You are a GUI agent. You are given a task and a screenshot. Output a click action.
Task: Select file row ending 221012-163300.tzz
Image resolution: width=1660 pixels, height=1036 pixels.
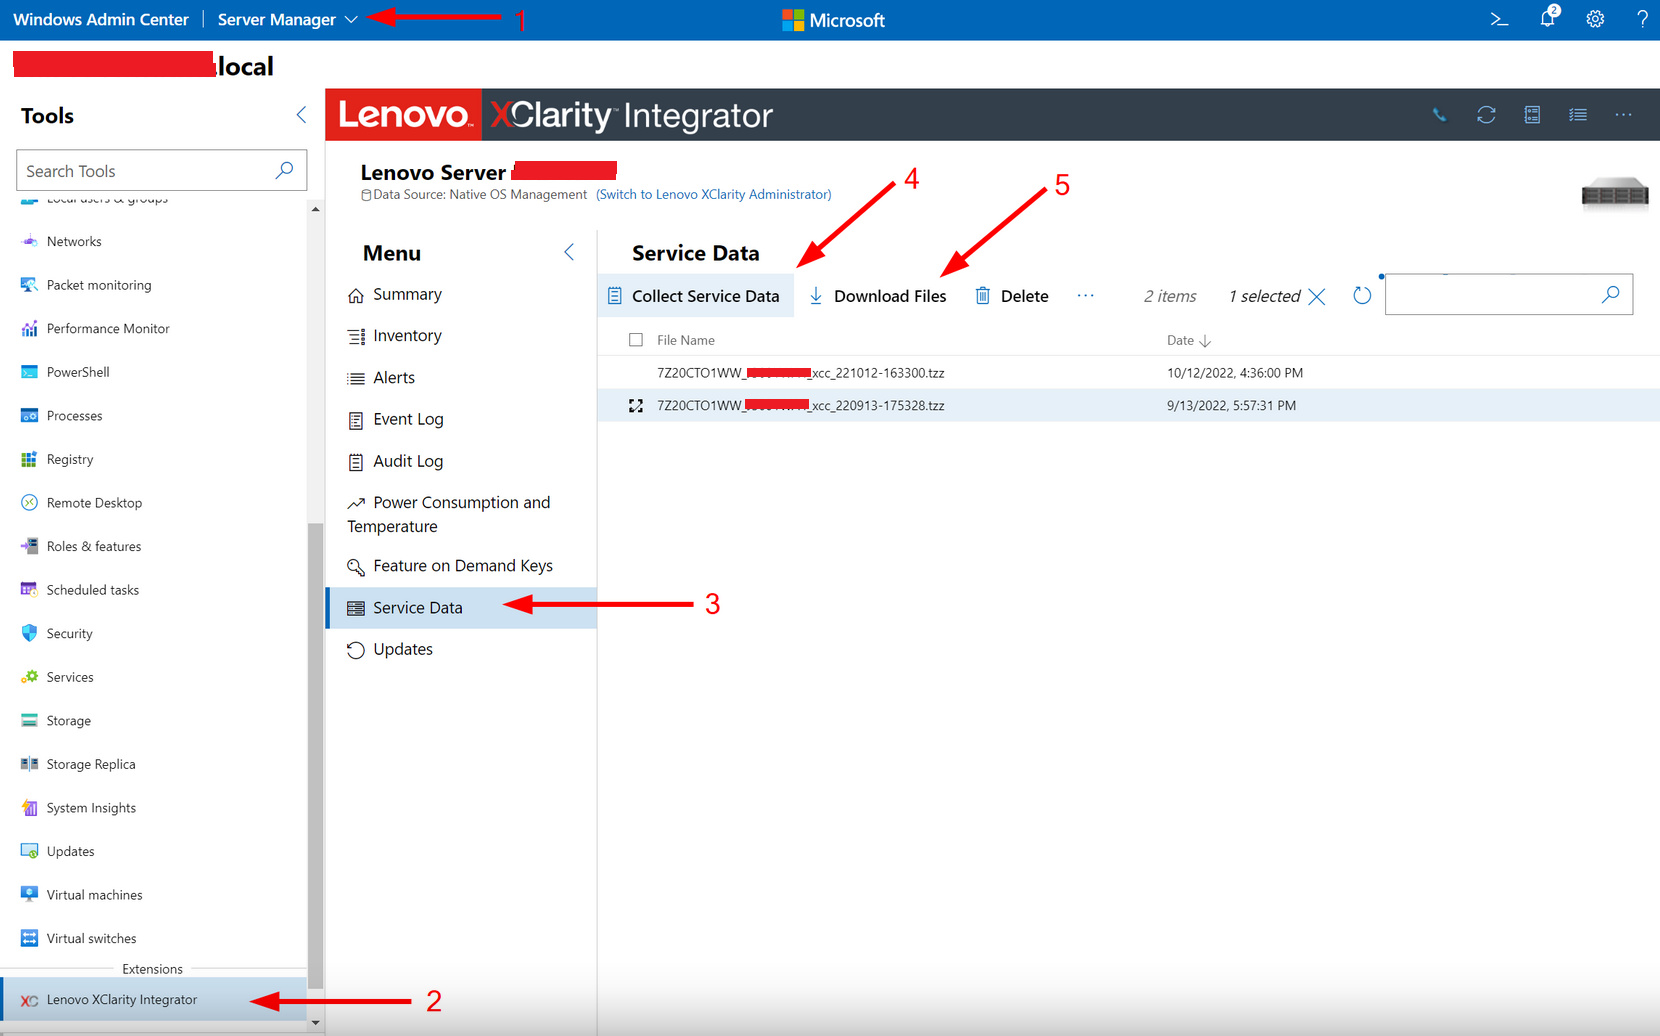tap(1128, 373)
